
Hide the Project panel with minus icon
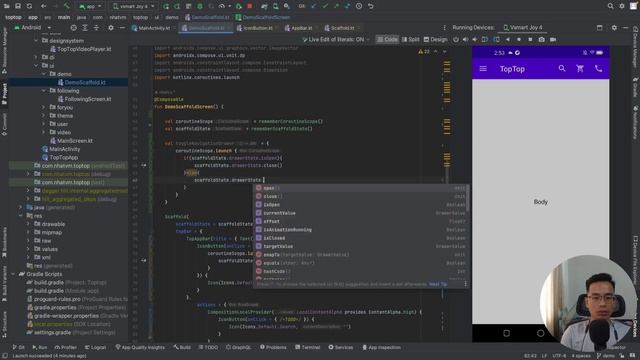[122, 28]
